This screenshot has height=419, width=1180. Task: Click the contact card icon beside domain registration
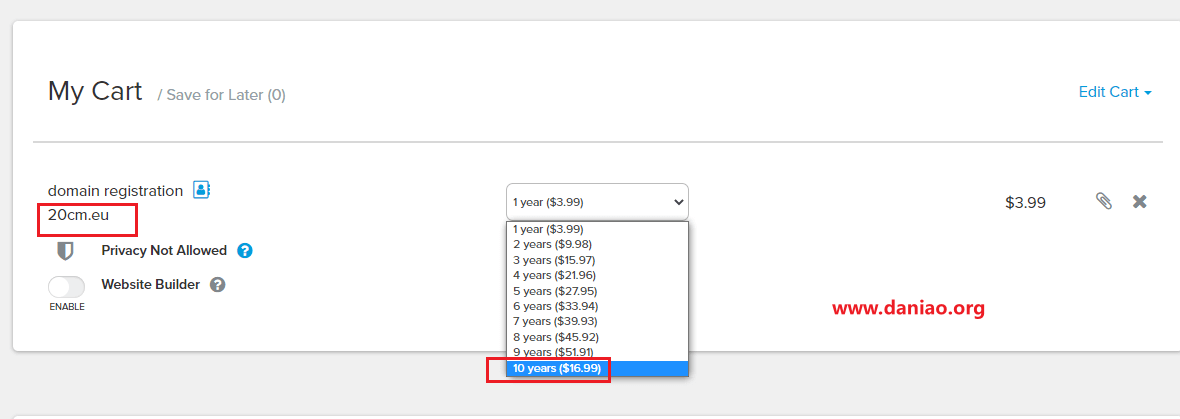click(x=202, y=190)
